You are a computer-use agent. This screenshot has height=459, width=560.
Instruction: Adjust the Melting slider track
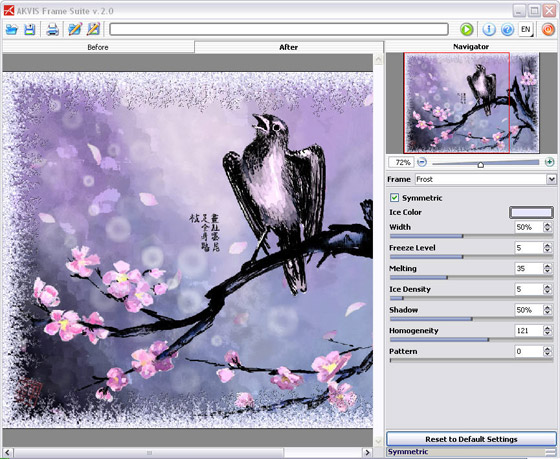click(x=471, y=277)
